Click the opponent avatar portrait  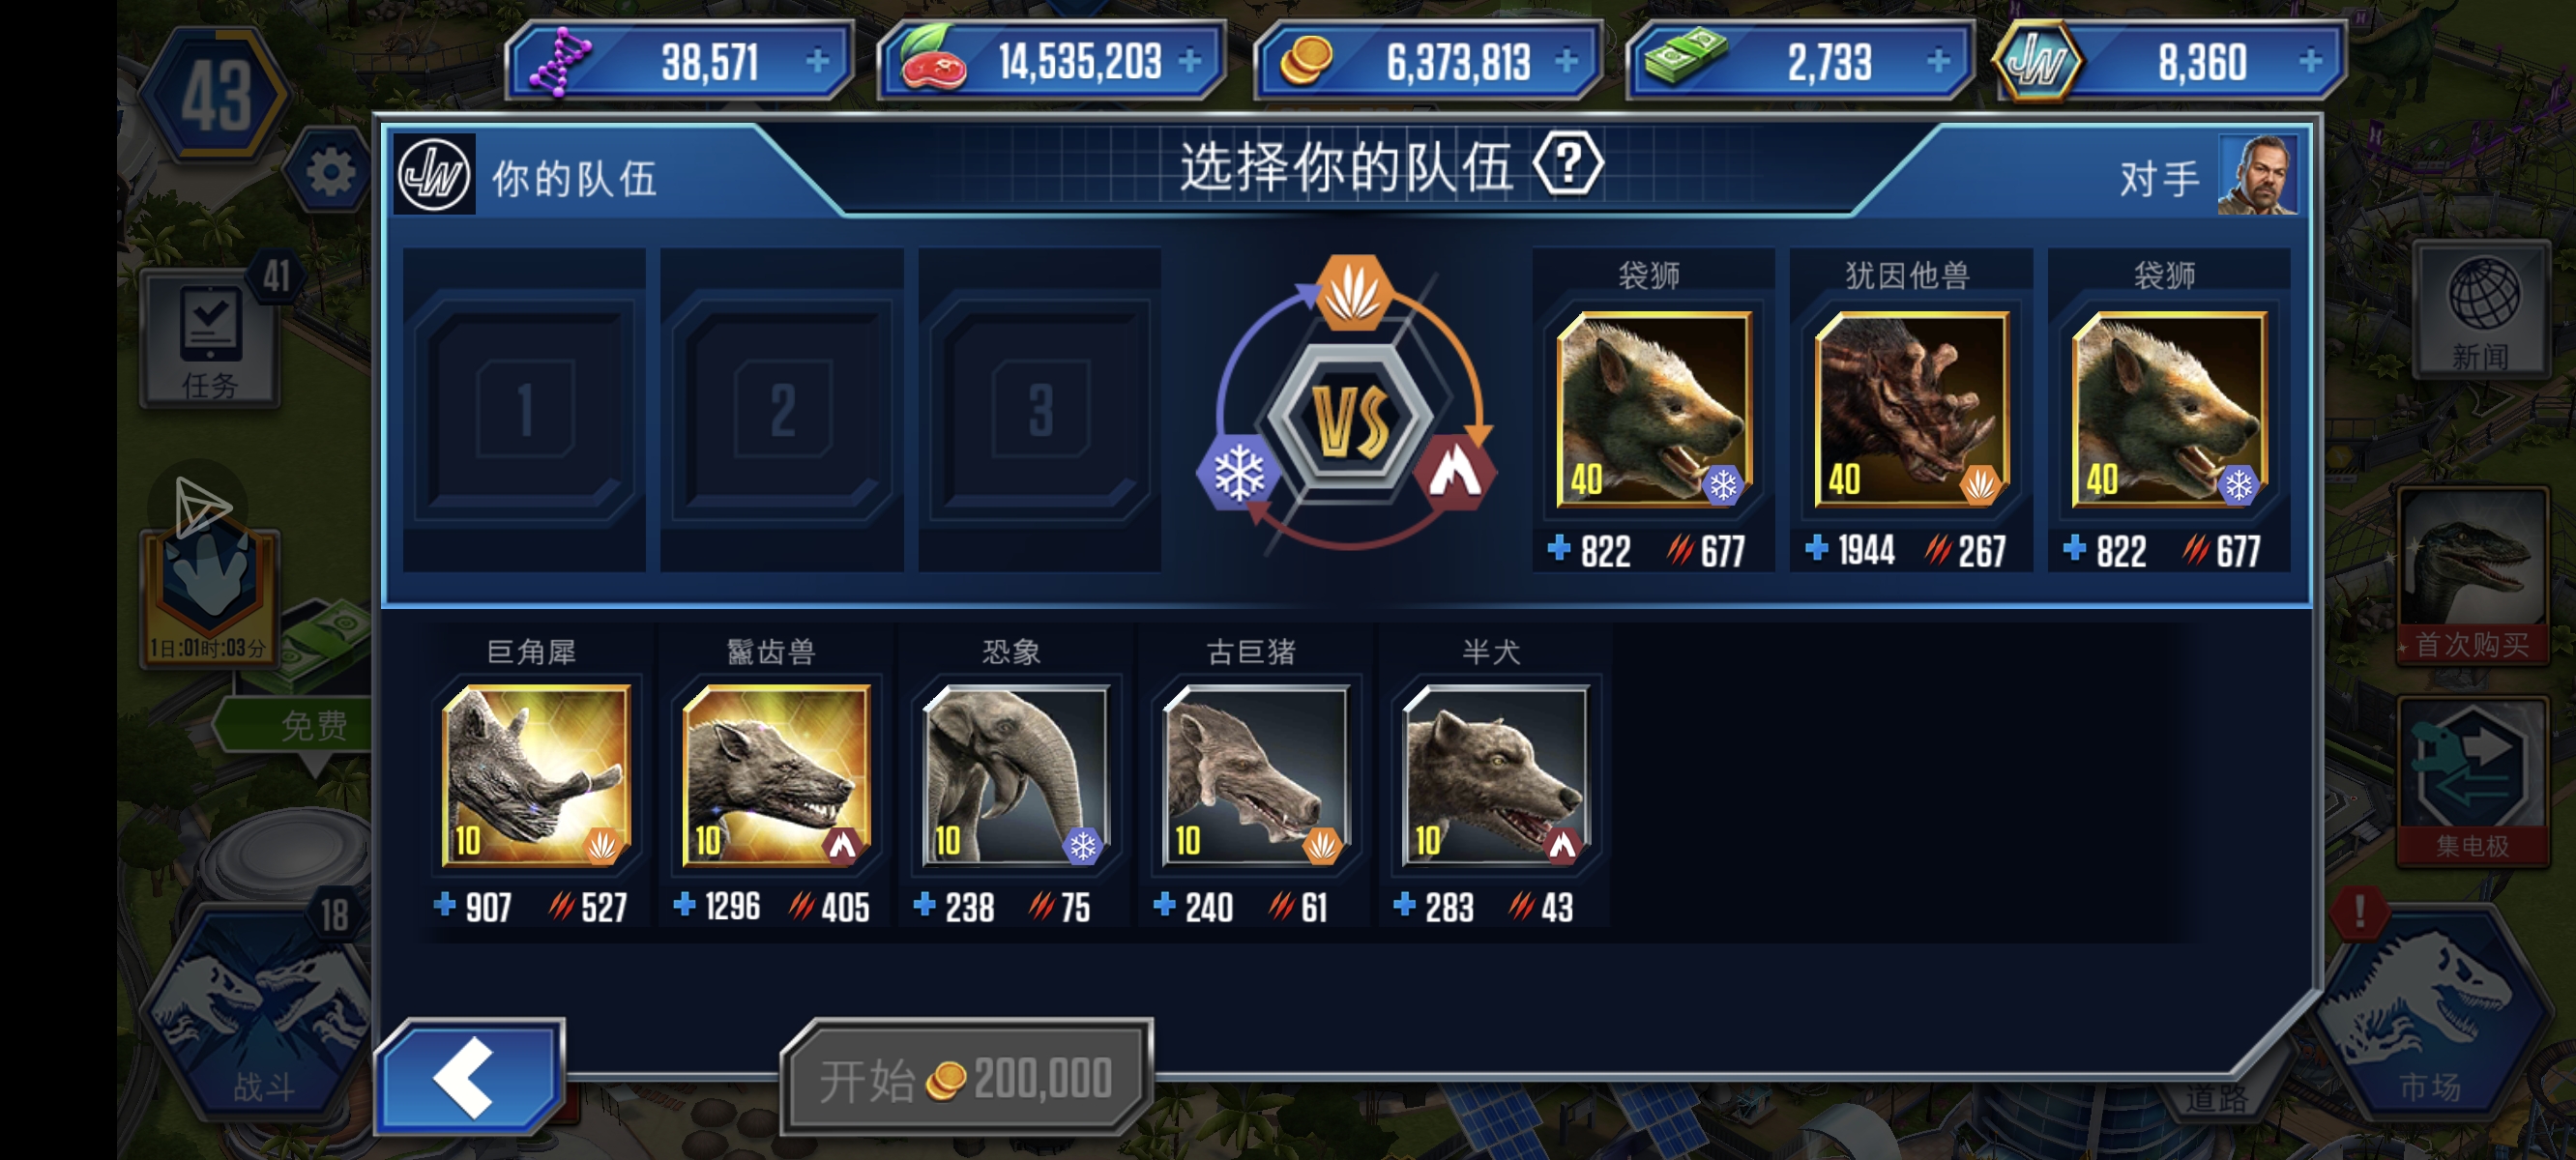(x=2257, y=175)
